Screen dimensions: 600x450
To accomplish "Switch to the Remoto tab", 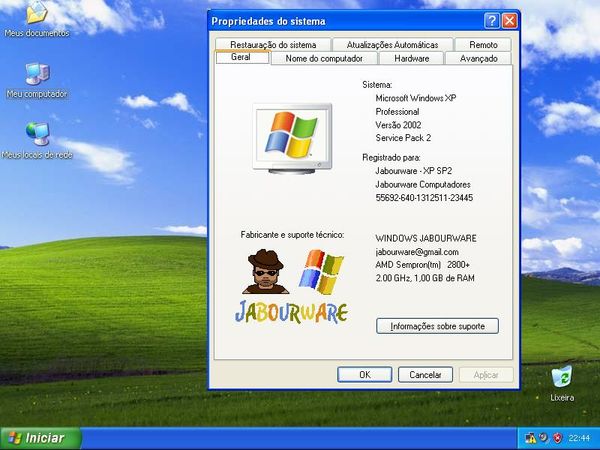I will (x=483, y=45).
